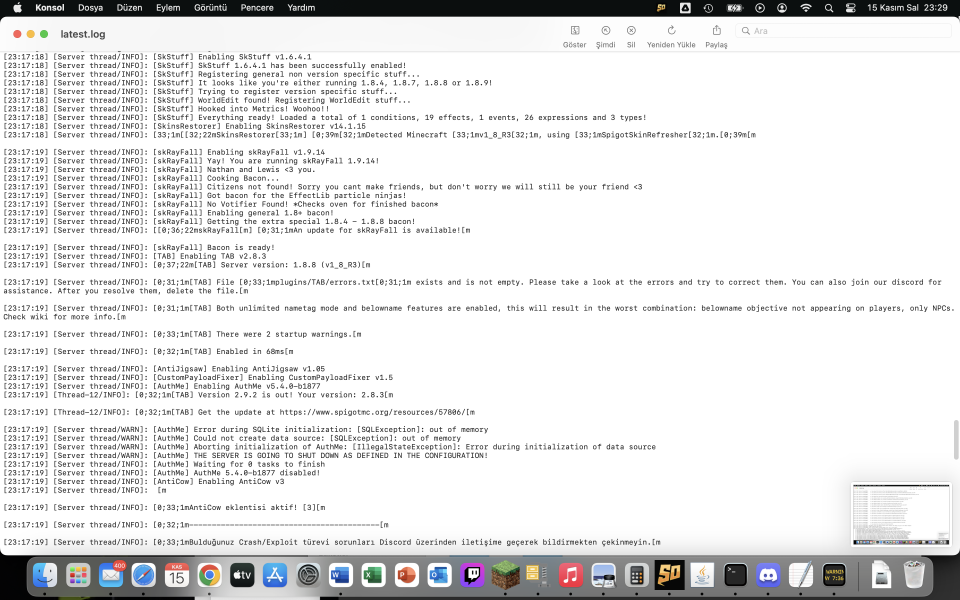Open Twitch from the dock
This screenshot has height=600, width=960.
point(472,575)
